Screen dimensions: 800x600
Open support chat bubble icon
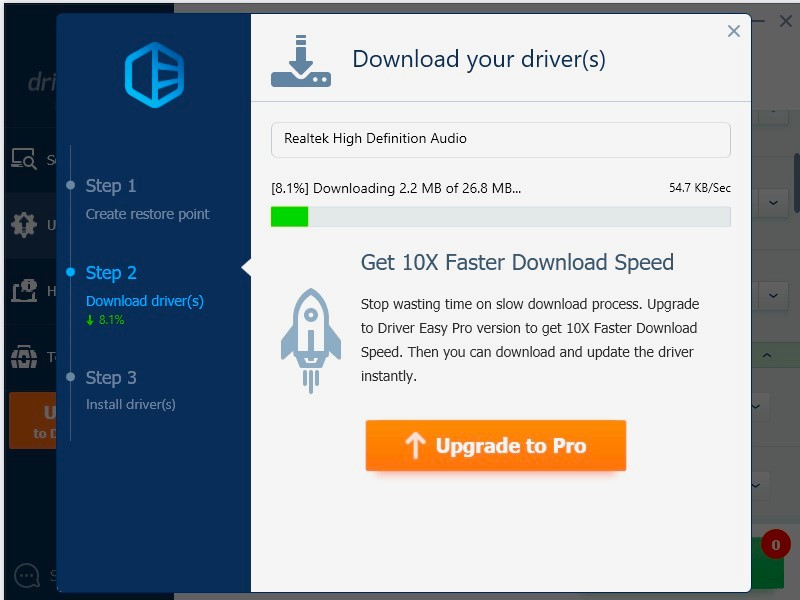click(x=26, y=576)
